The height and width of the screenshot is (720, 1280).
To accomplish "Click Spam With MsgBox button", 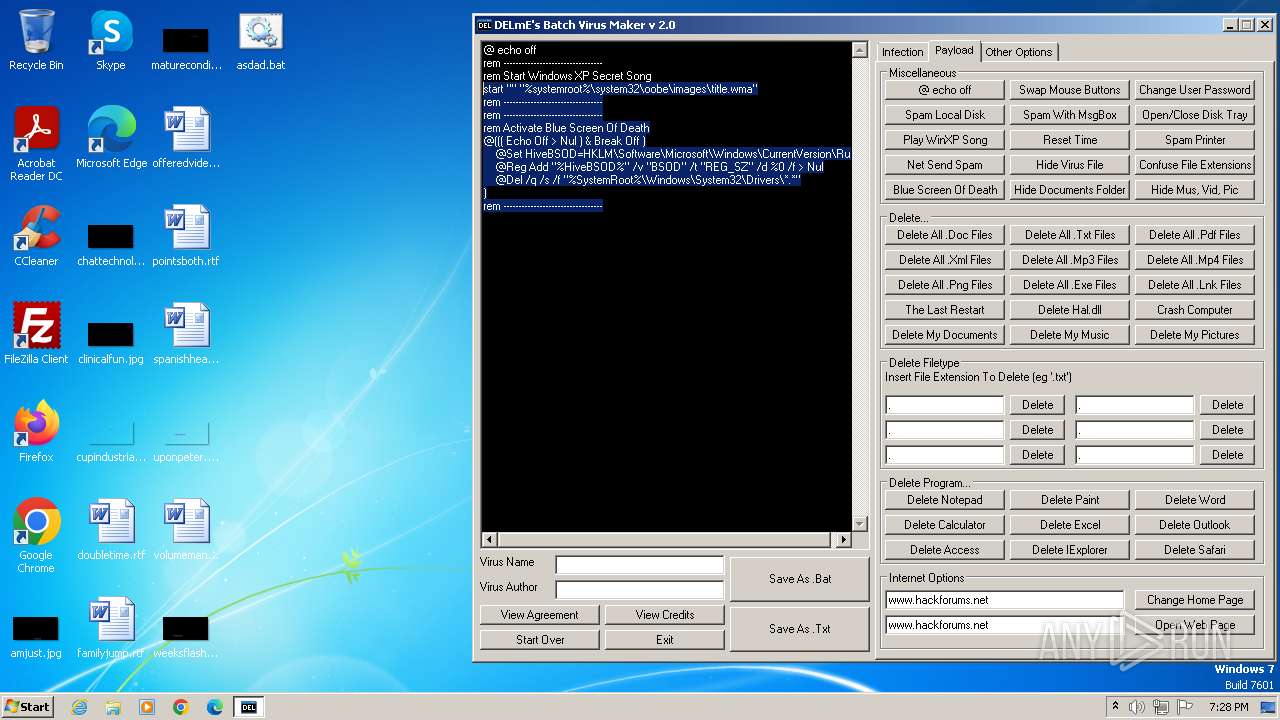I will 1070,115.
